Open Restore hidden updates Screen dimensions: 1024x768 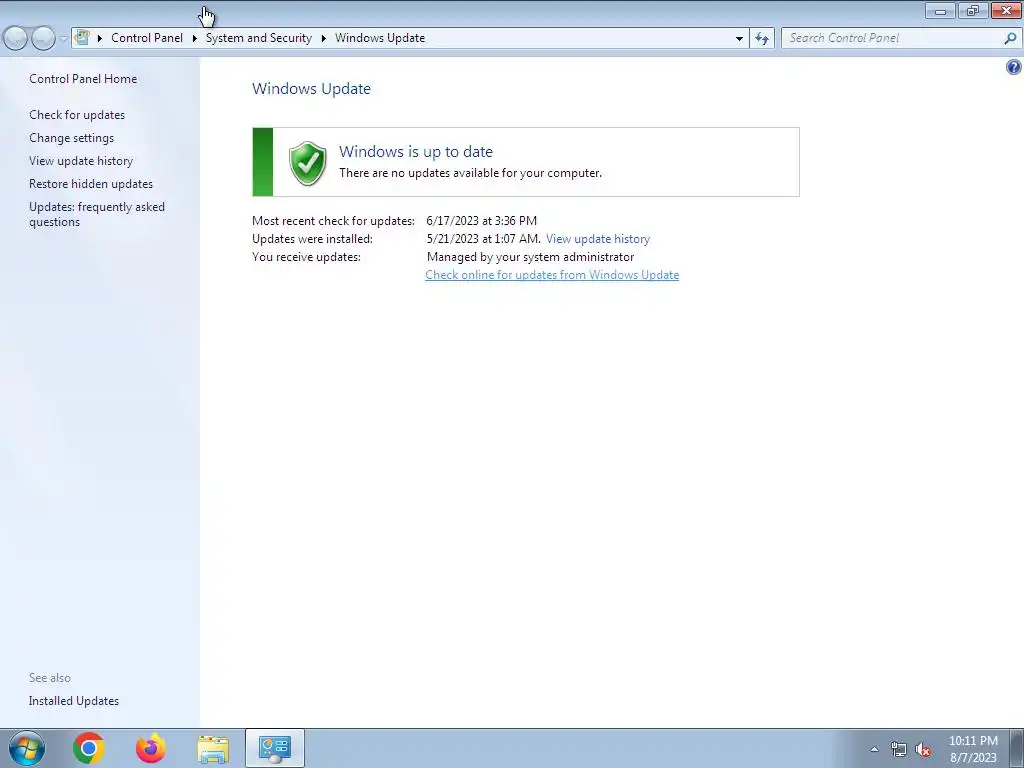[x=91, y=184]
